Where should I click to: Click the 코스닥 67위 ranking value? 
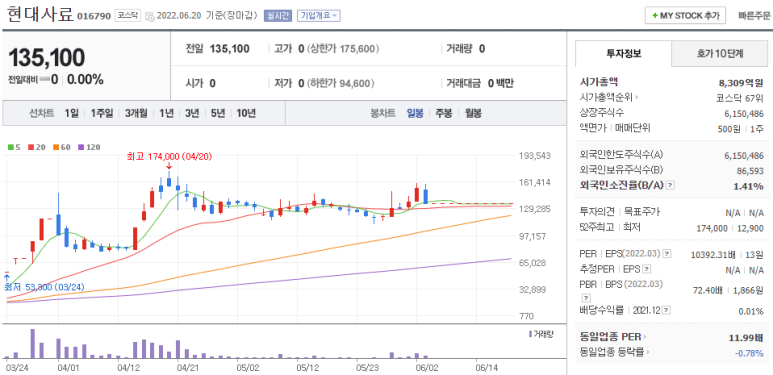coord(739,98)
